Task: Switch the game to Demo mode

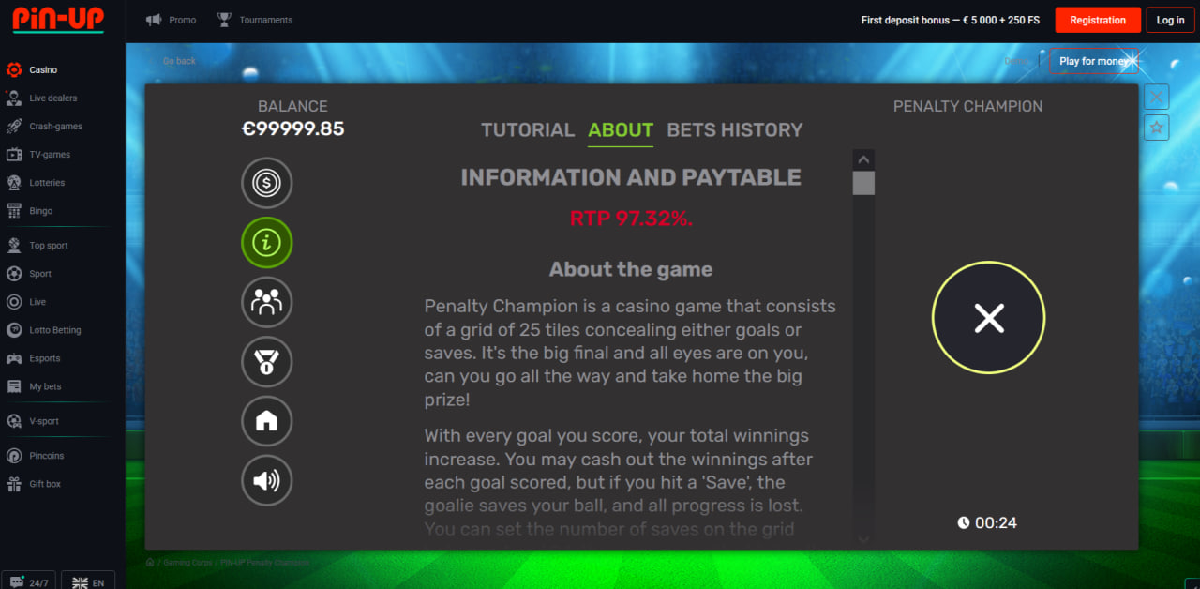Action: coord(1017,61)
